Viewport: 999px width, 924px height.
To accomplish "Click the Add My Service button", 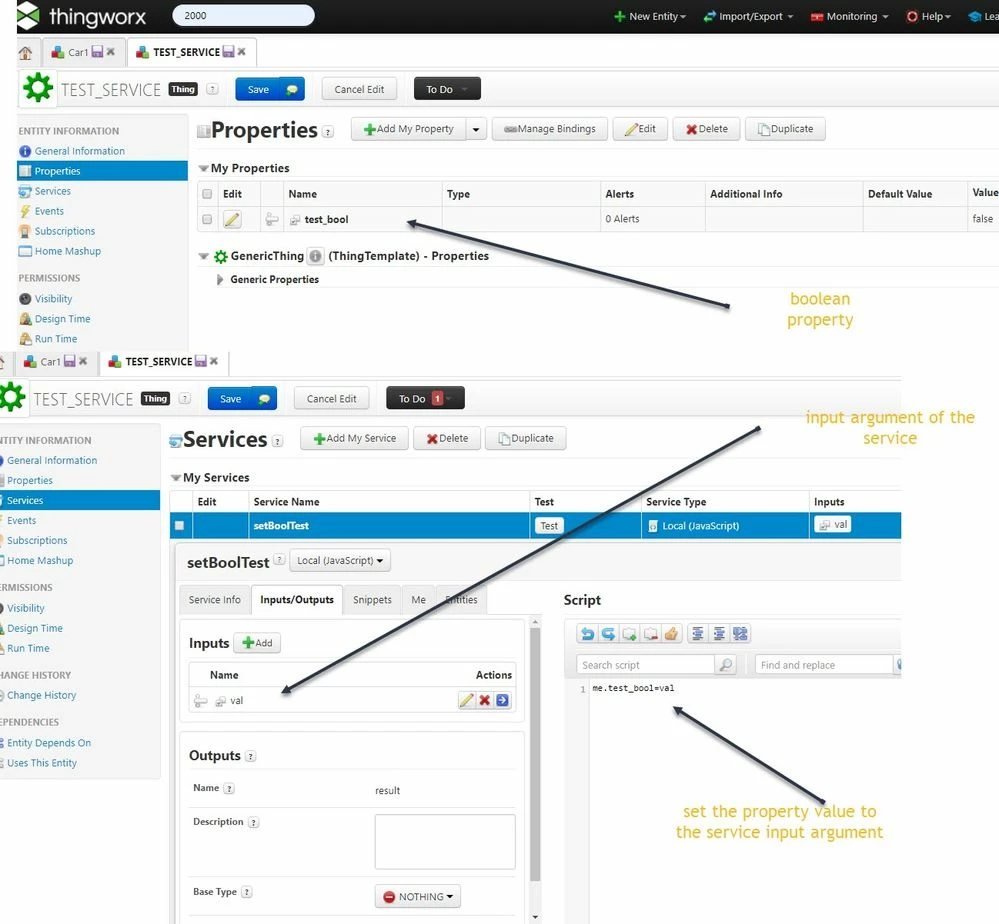I will tap(354, 438).
